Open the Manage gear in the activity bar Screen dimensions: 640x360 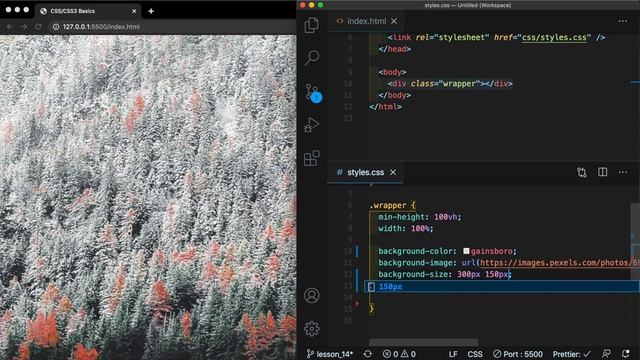pos(312,329)
